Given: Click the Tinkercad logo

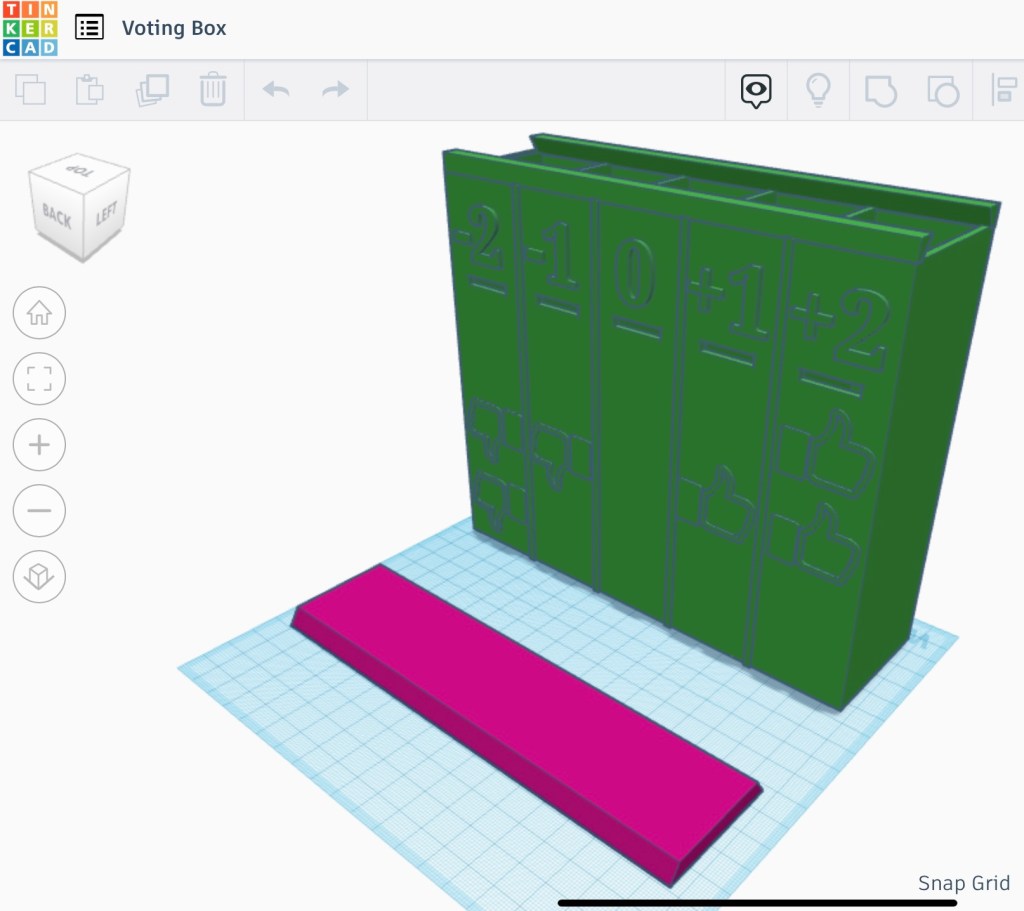Looking at the screenshot, I should [x=30, y=28].
